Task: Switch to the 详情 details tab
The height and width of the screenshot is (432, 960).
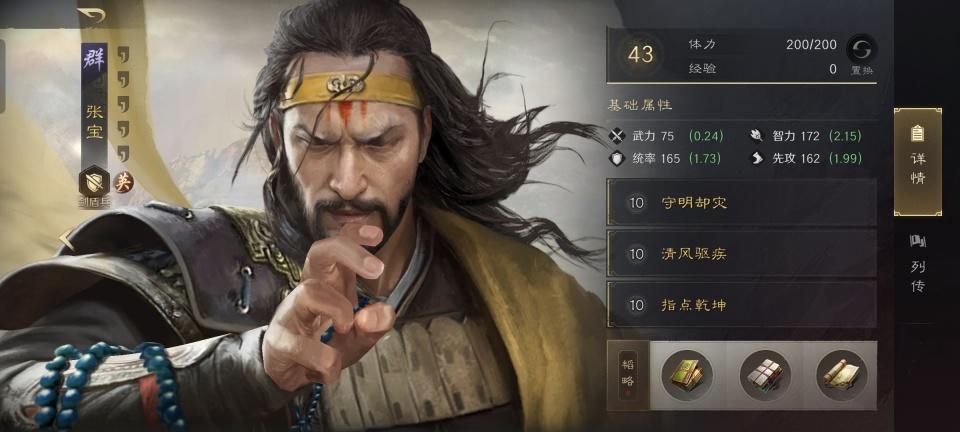Action: click(x=918, y=162)
